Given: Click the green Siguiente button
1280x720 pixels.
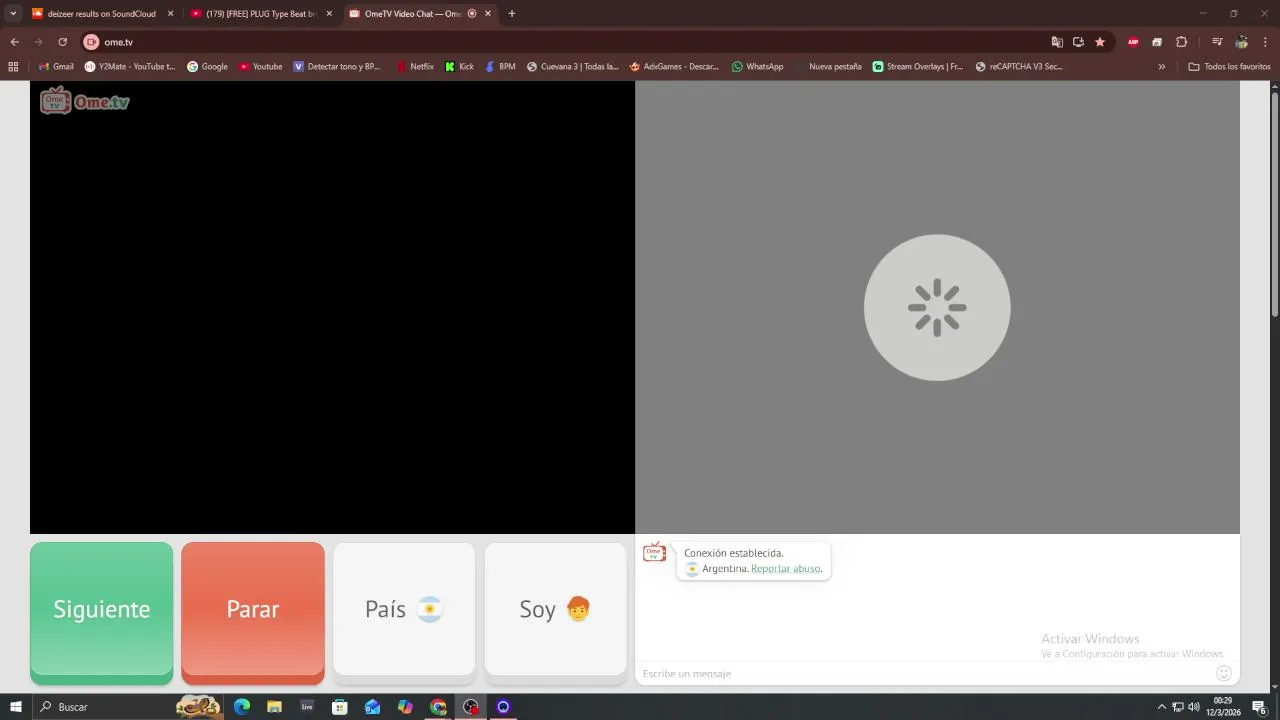Looking at the screenshot, I should [x=101, y=611].
